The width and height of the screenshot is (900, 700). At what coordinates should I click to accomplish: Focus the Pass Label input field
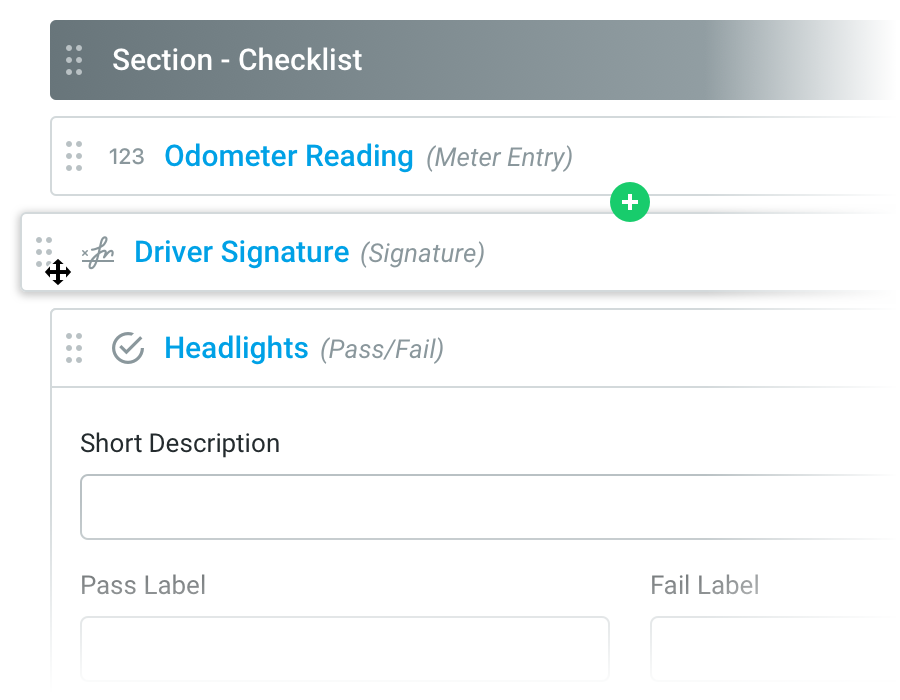click(345, 649)
